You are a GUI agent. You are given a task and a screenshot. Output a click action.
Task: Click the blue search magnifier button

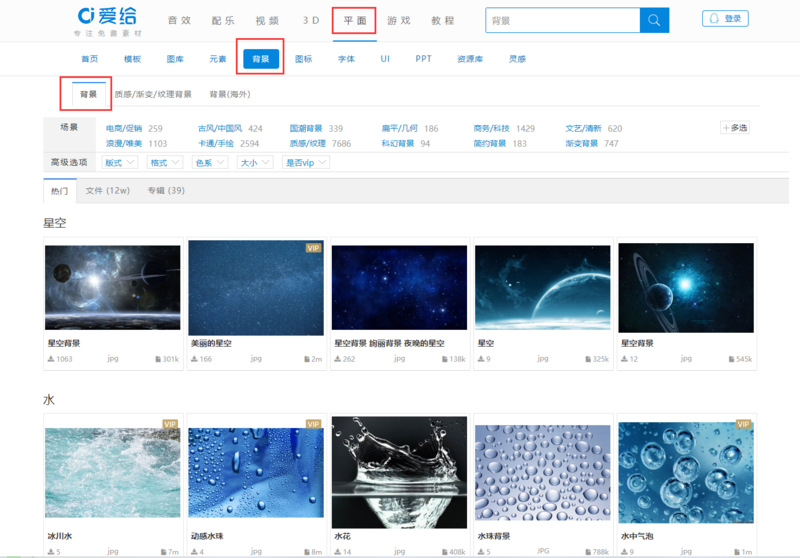pyautogui.click(x=654, y=20)
